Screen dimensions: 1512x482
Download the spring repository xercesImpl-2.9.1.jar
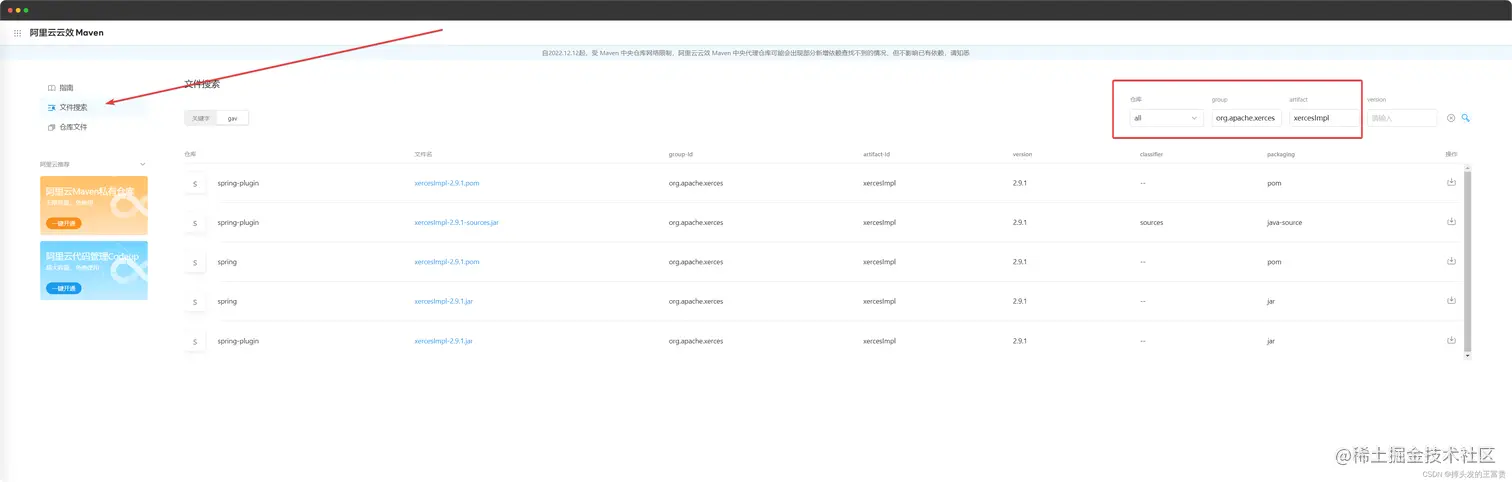pyautogui.click(x=1451, y=300)
